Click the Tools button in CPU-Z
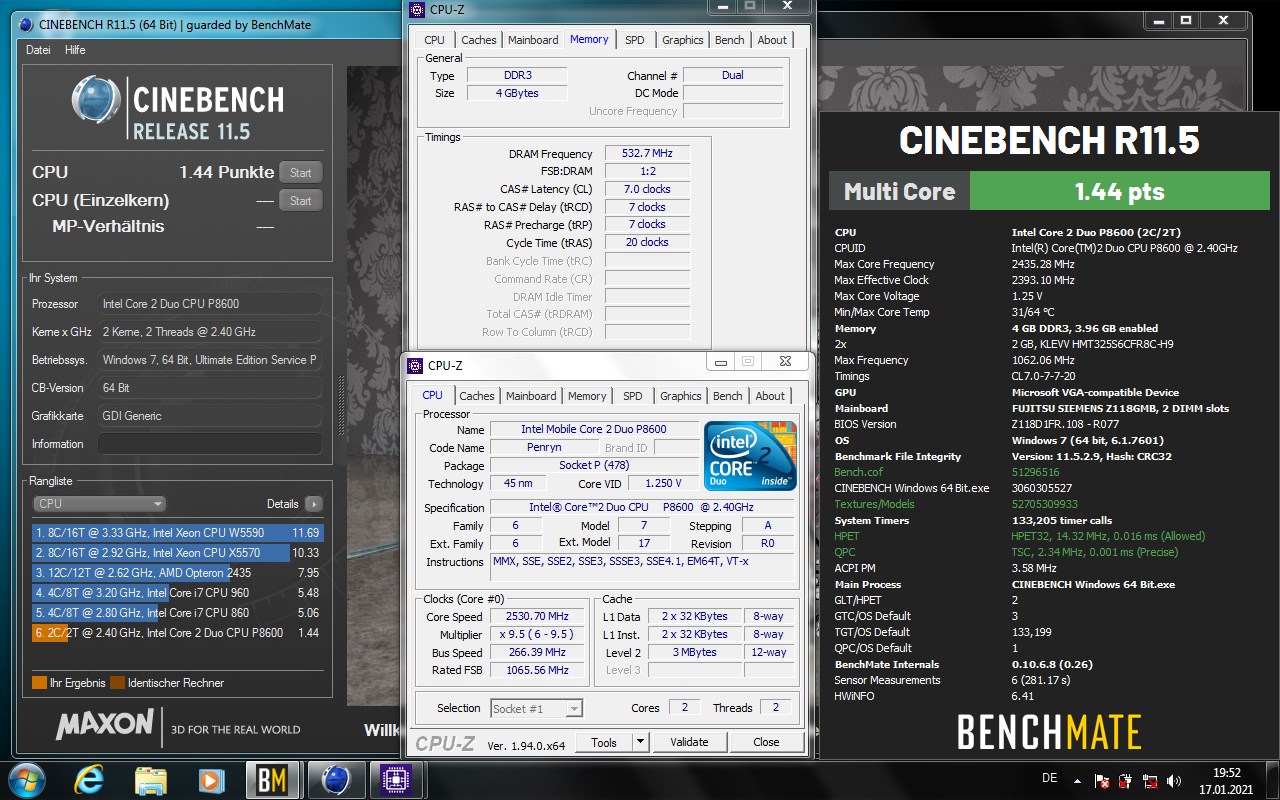Screen dimensions: 1280x800 coord(604,742)
